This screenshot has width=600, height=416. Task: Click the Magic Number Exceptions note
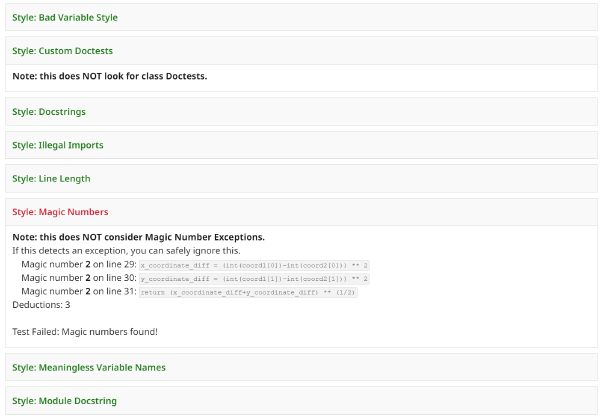tap(138, 237)
